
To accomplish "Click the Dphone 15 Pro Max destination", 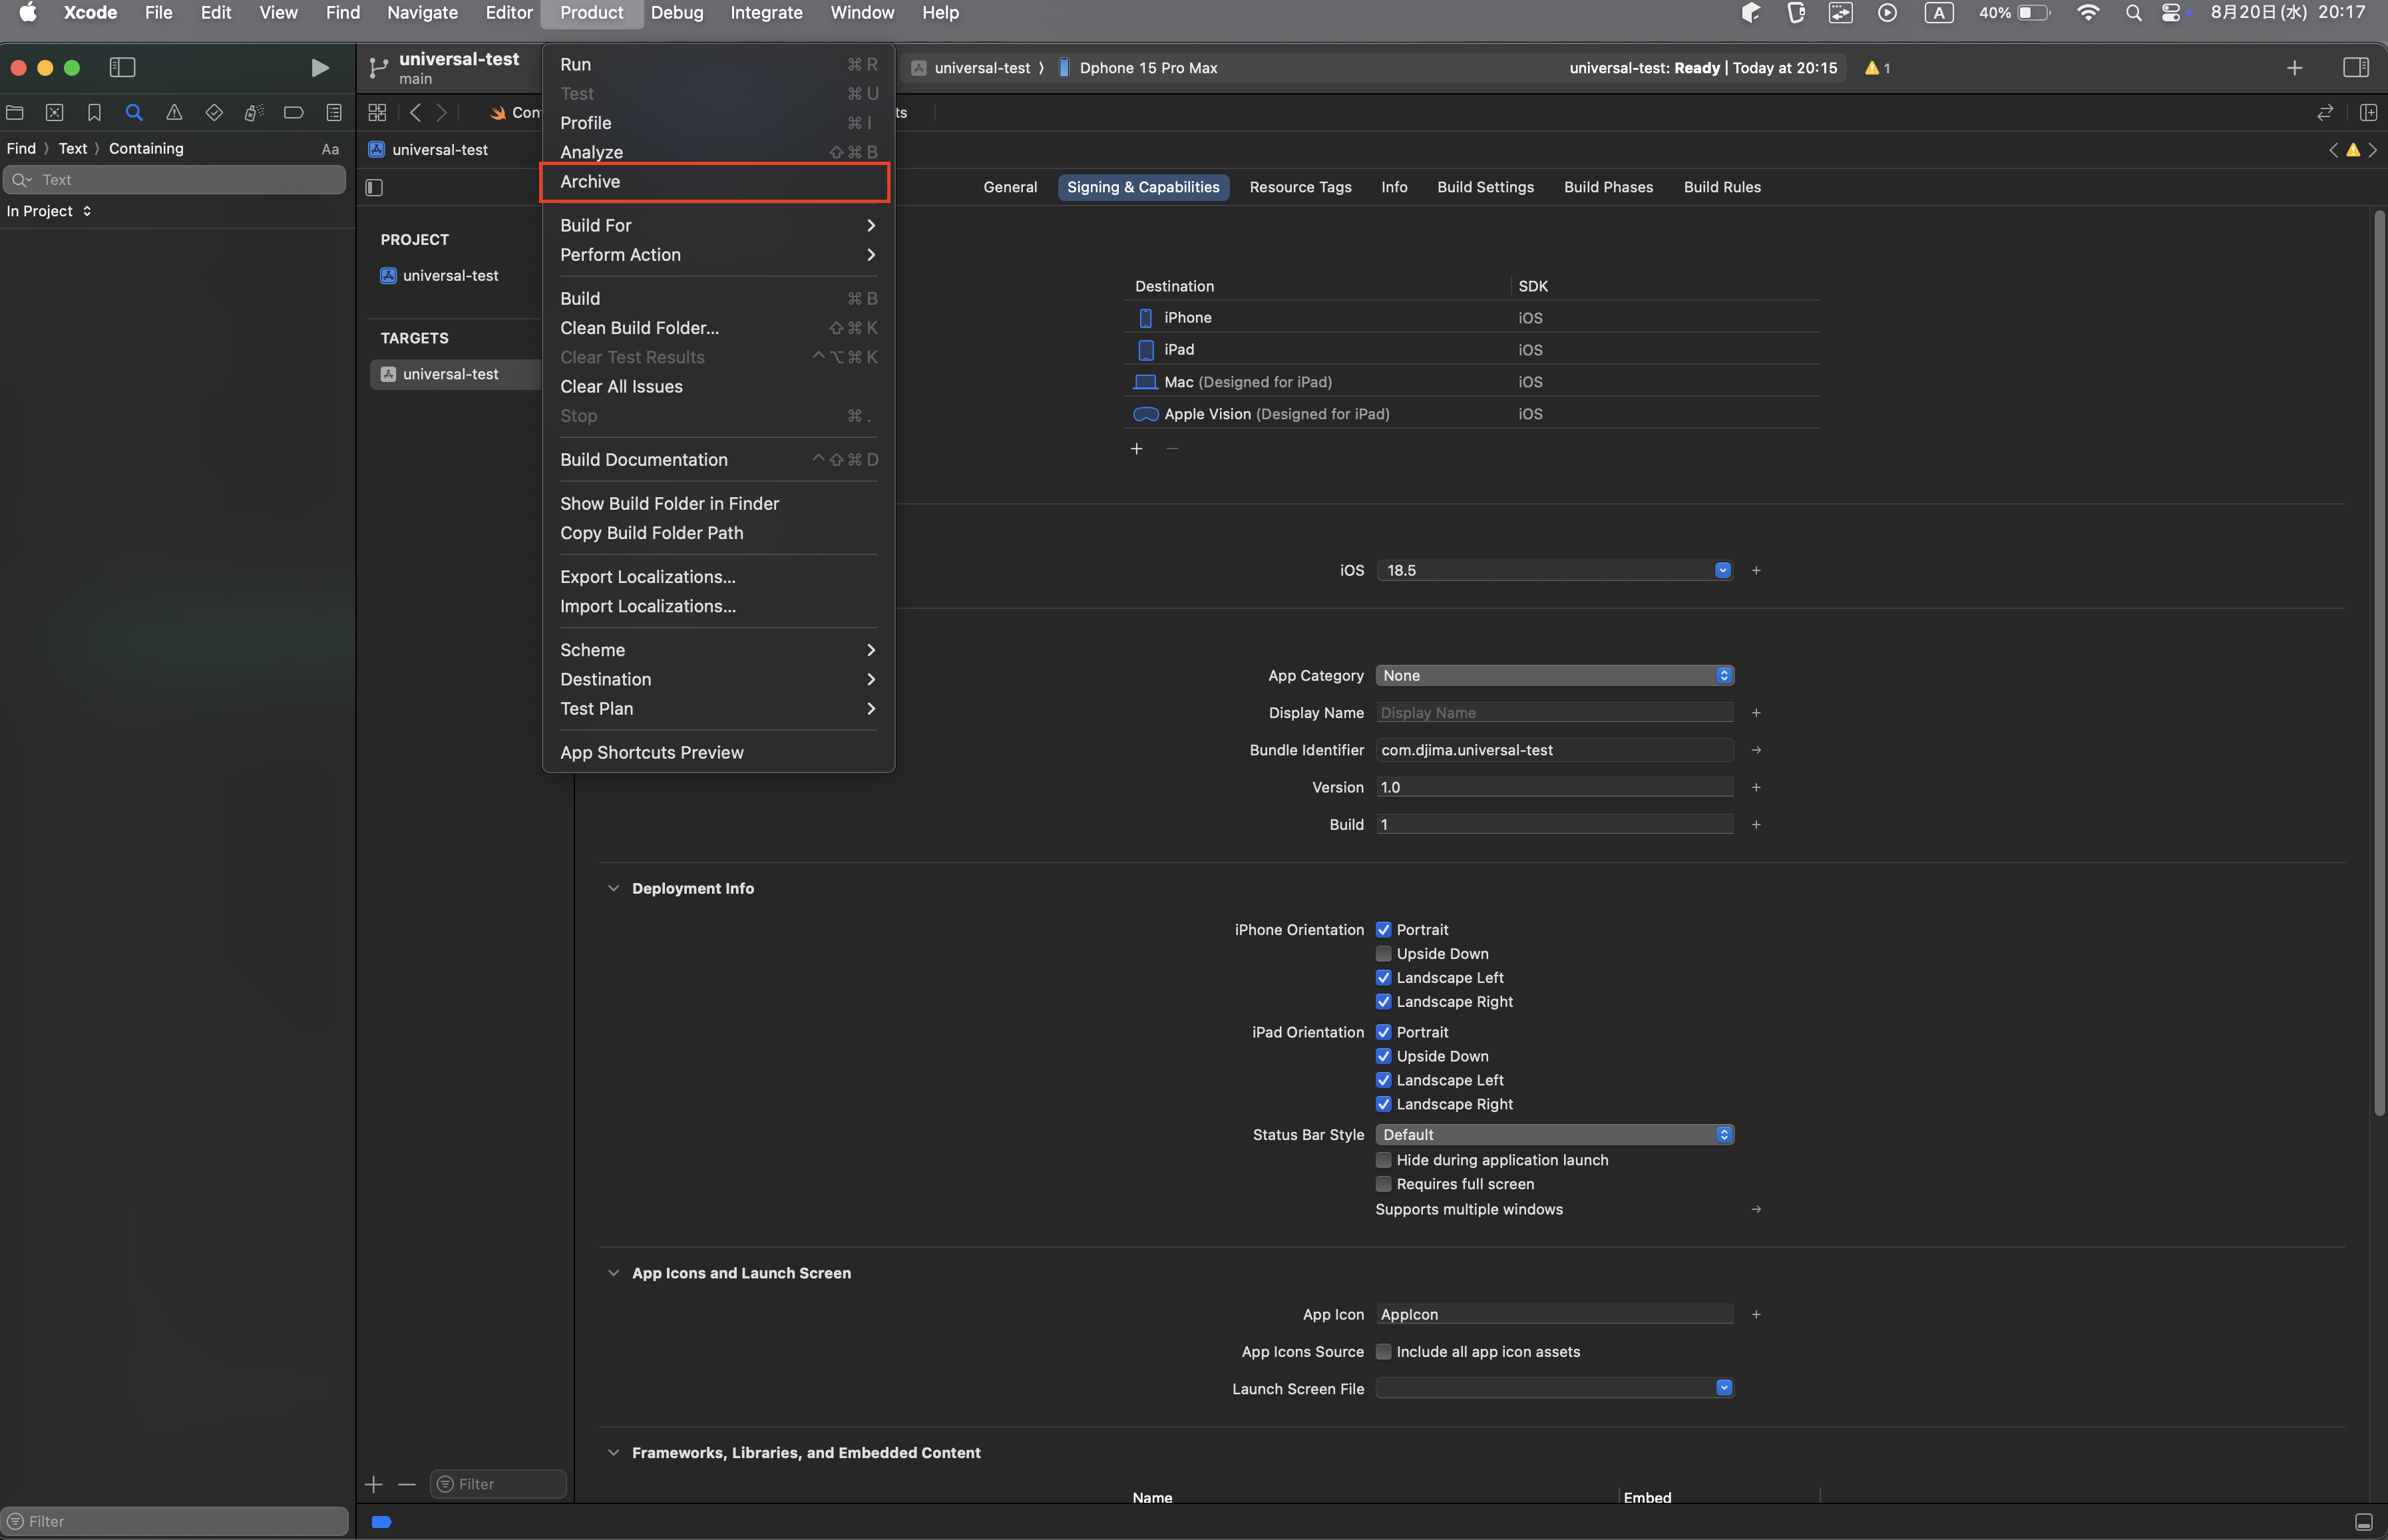I will (x=1138, y=68).
